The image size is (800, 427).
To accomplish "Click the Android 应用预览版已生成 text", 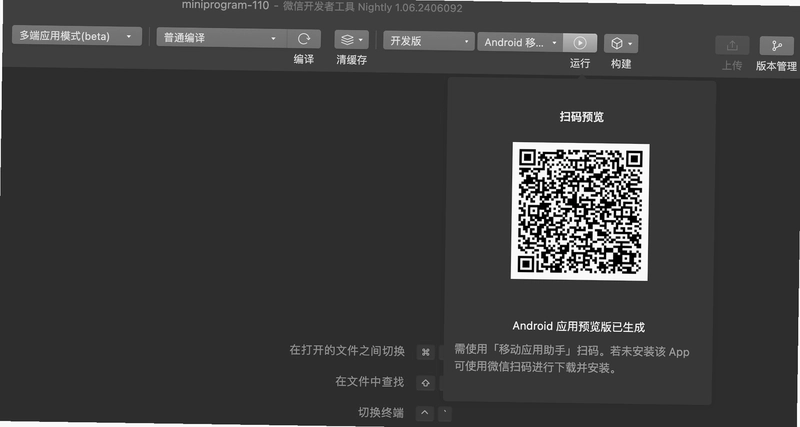I will click(579, 327).
